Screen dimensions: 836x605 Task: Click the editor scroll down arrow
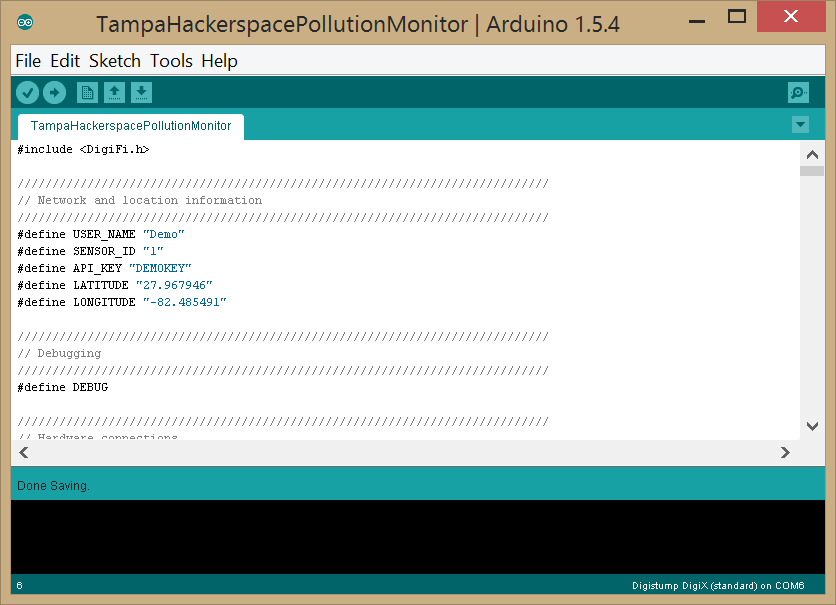click(x=813, y=426)
